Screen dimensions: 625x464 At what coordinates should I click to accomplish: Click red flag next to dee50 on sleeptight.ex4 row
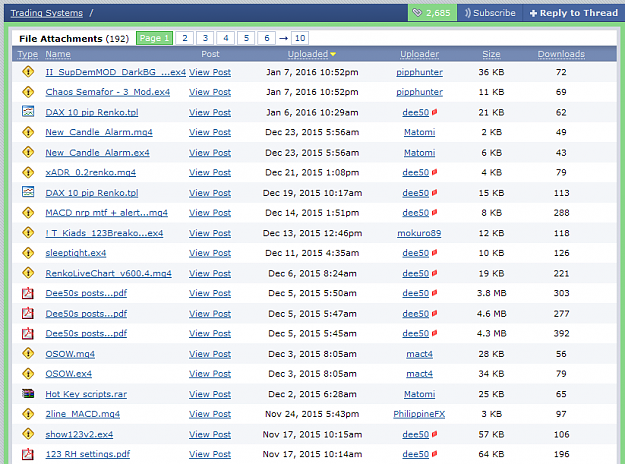(x=434, y=253)
